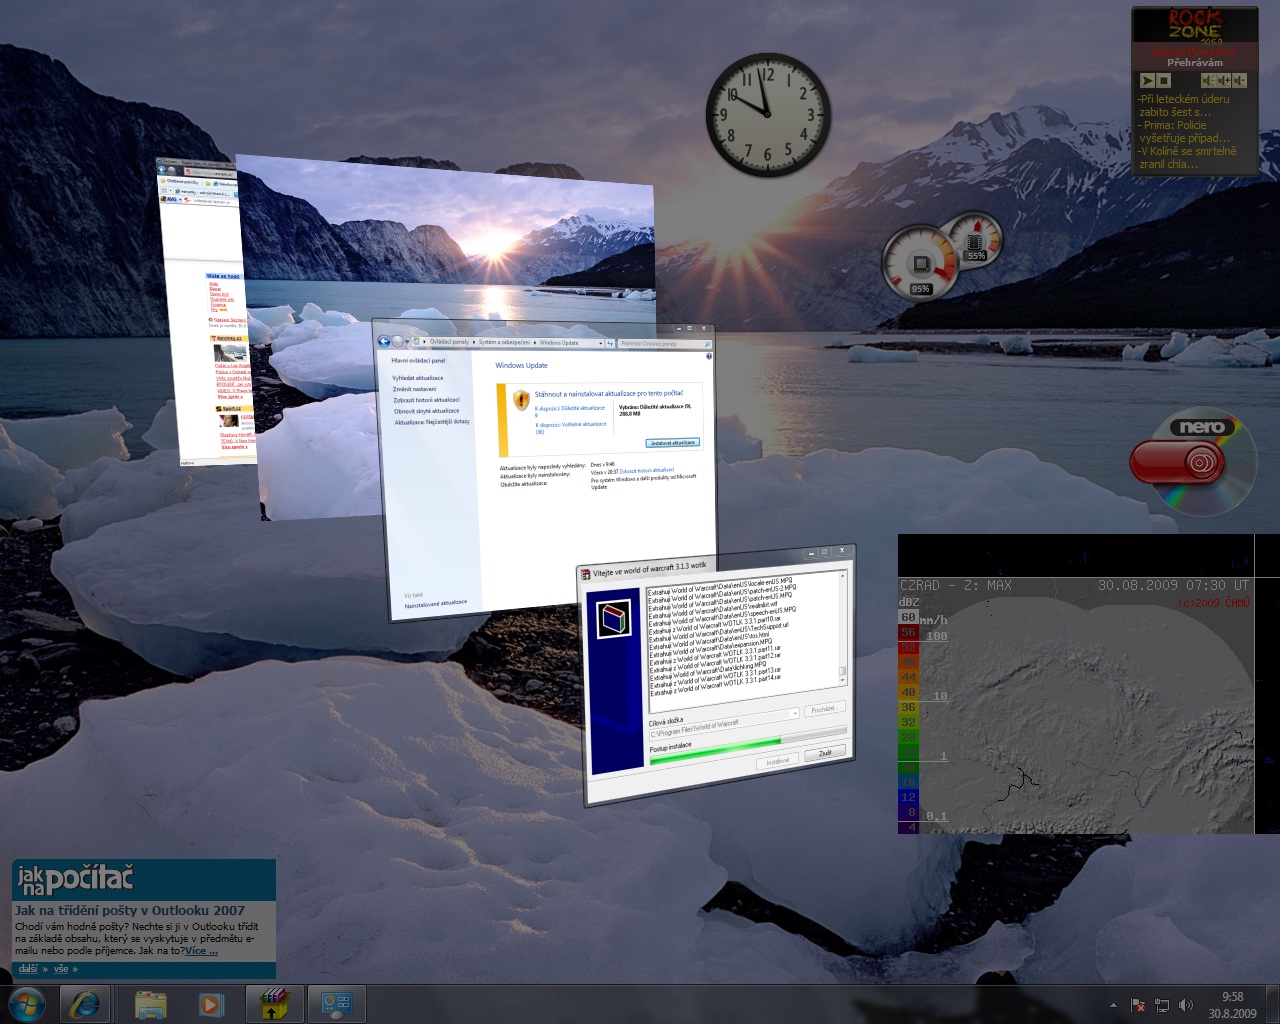The image size is (1280, 1024).
Task: Open headline 'V Kolíně se smrtelně zranil chla...'
Action: 1187,158
